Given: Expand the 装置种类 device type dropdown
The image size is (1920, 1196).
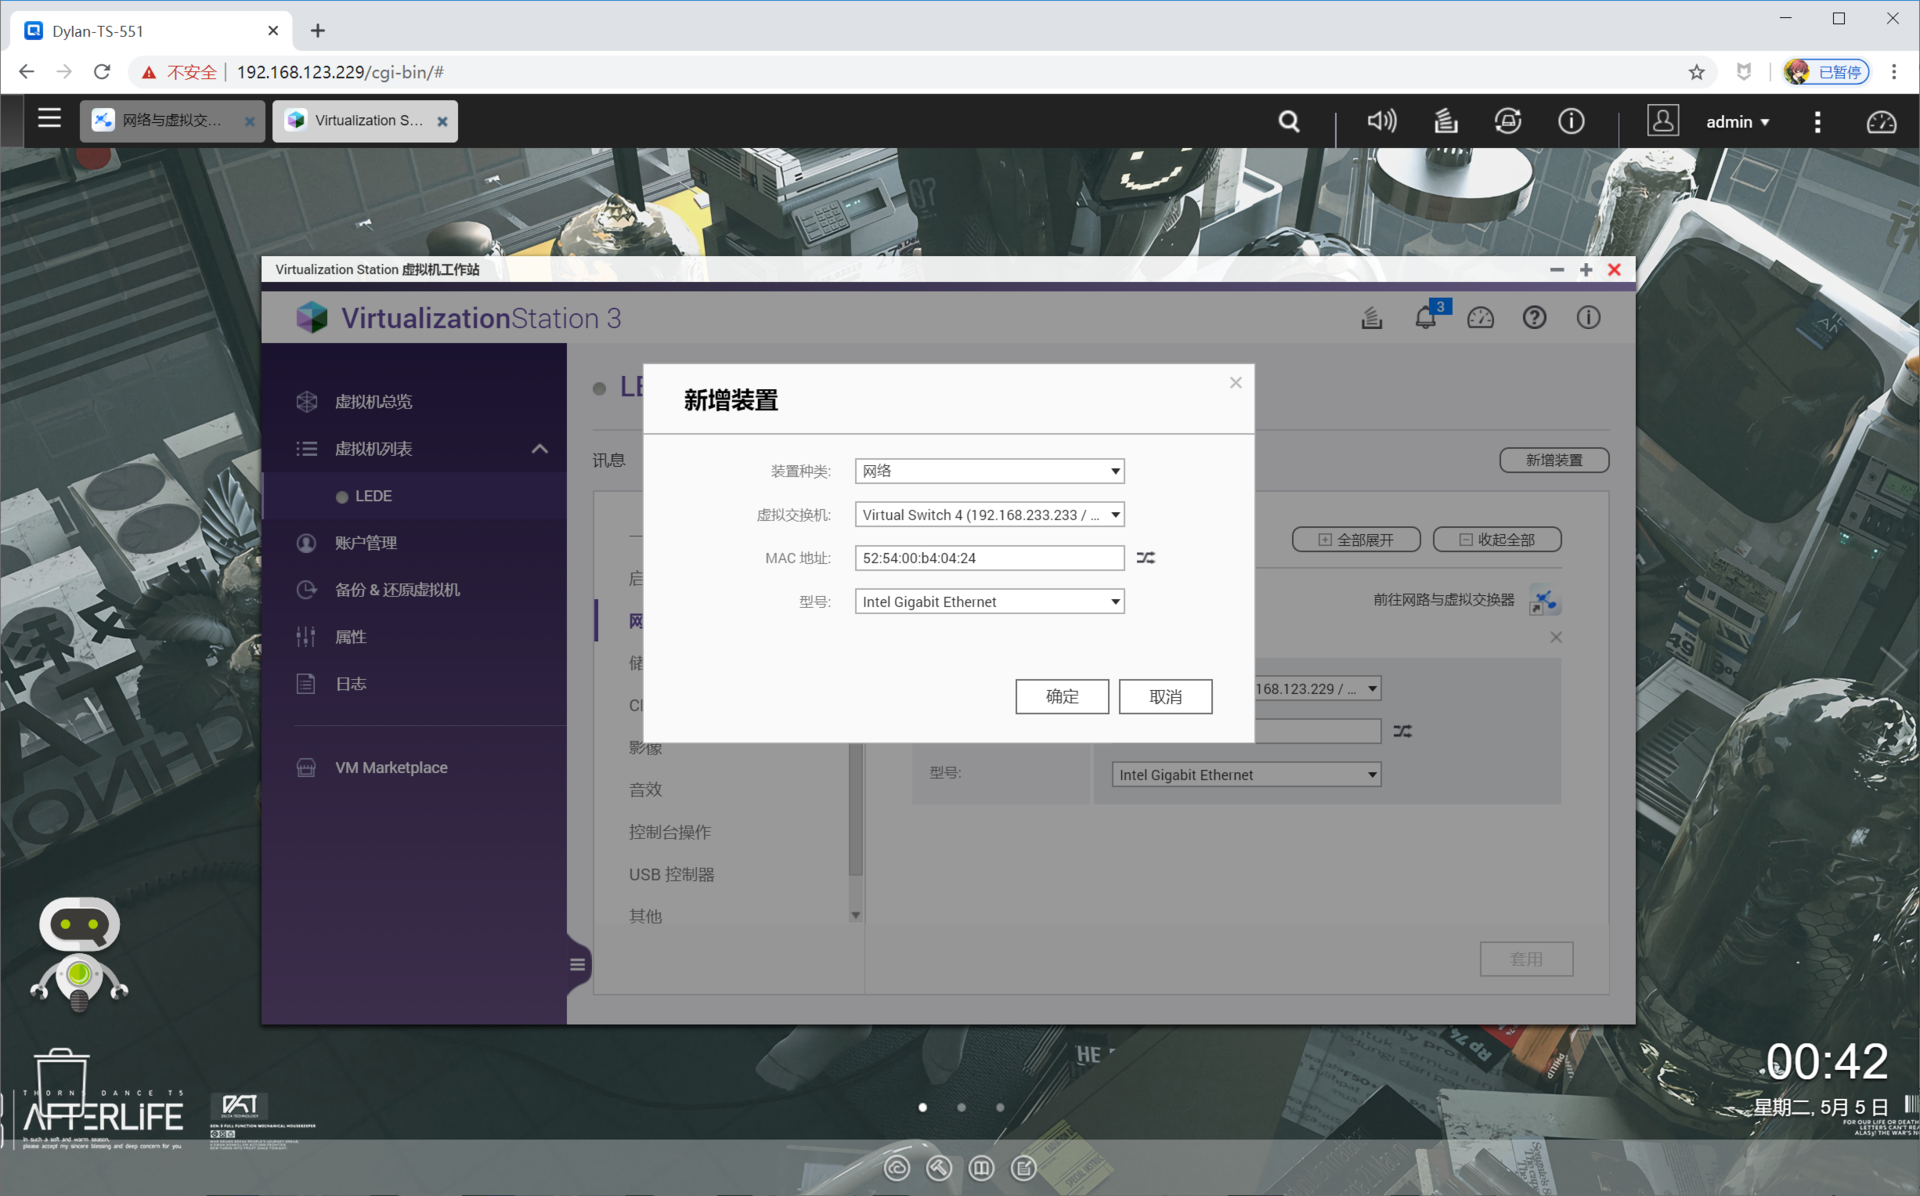Looking at the screenshot, I should click(x=989, y=471).
